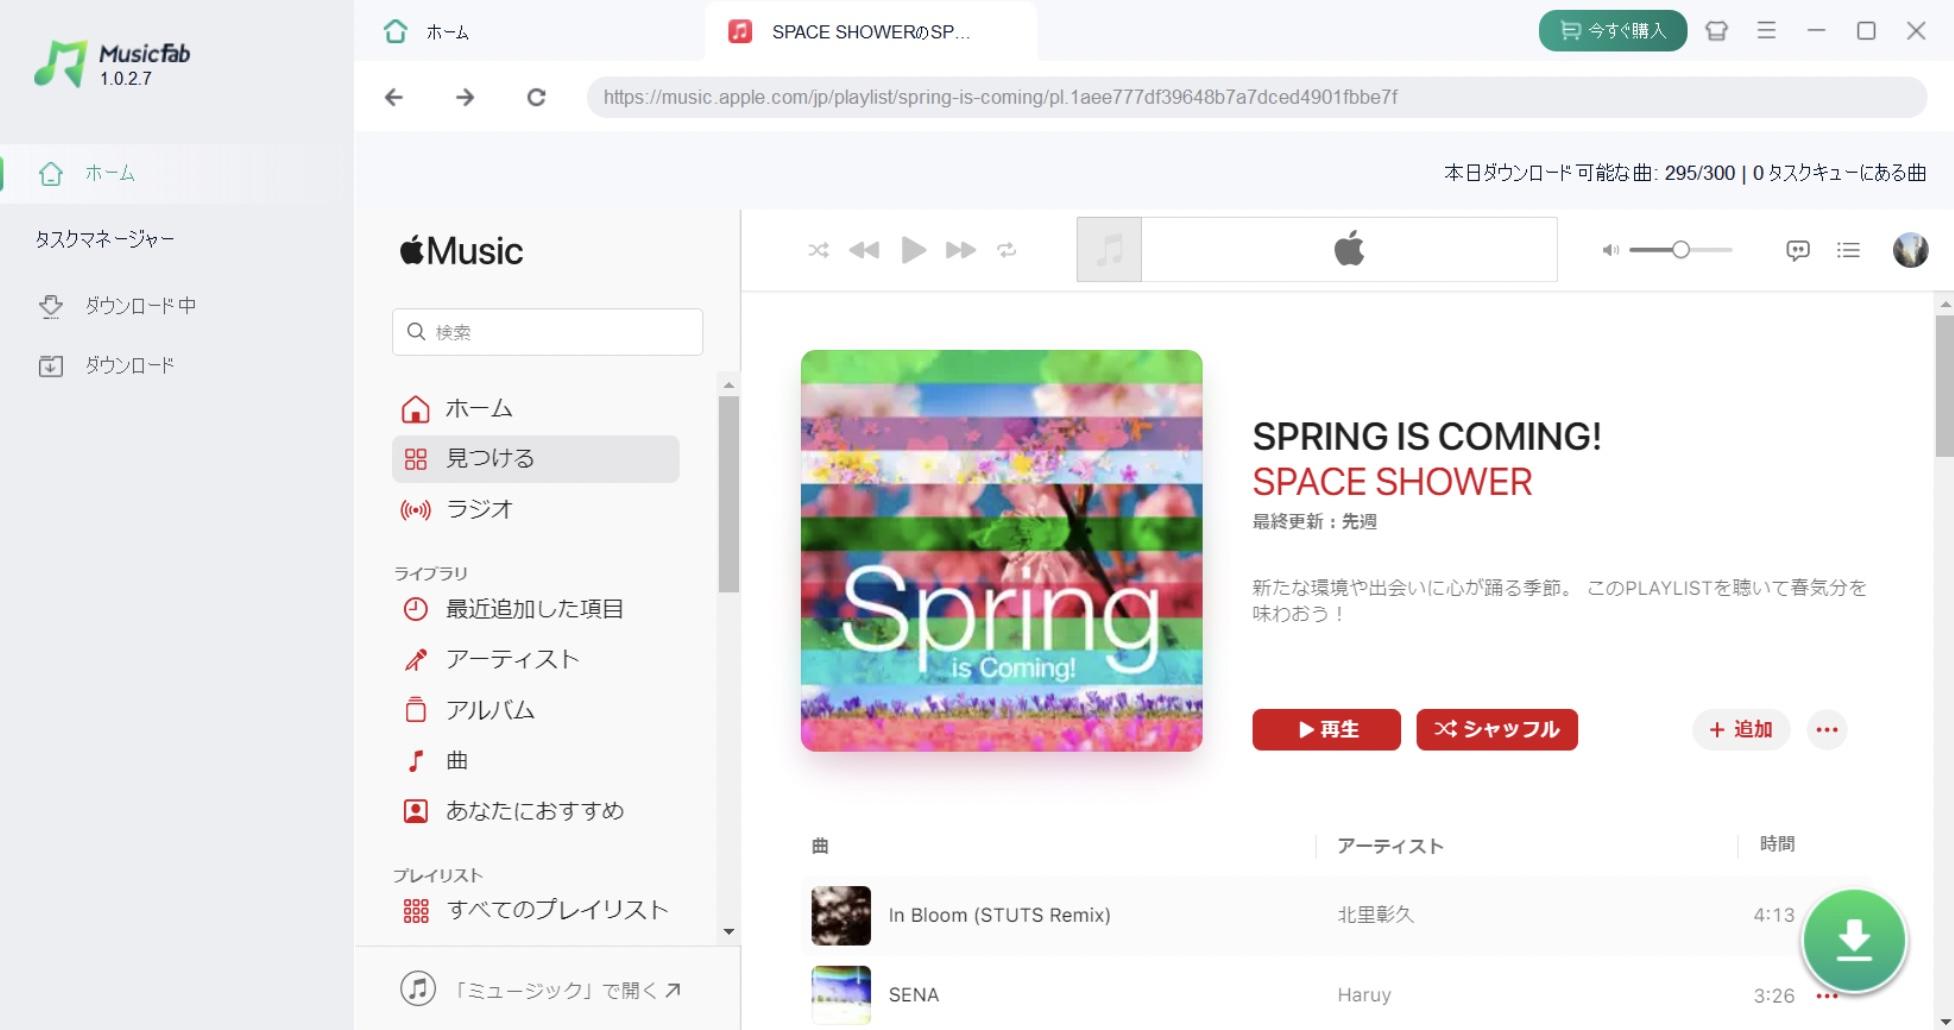Open the hamburger menu in title bar
Viewport: 1954px width, 1030px height.
coord(1767,31)
